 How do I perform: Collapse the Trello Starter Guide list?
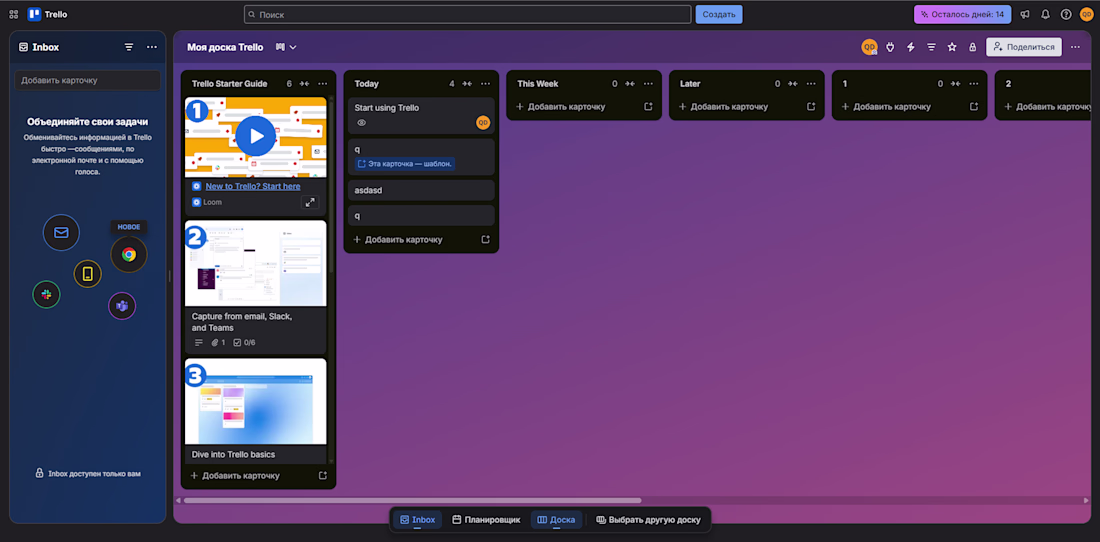pos(304,83)
